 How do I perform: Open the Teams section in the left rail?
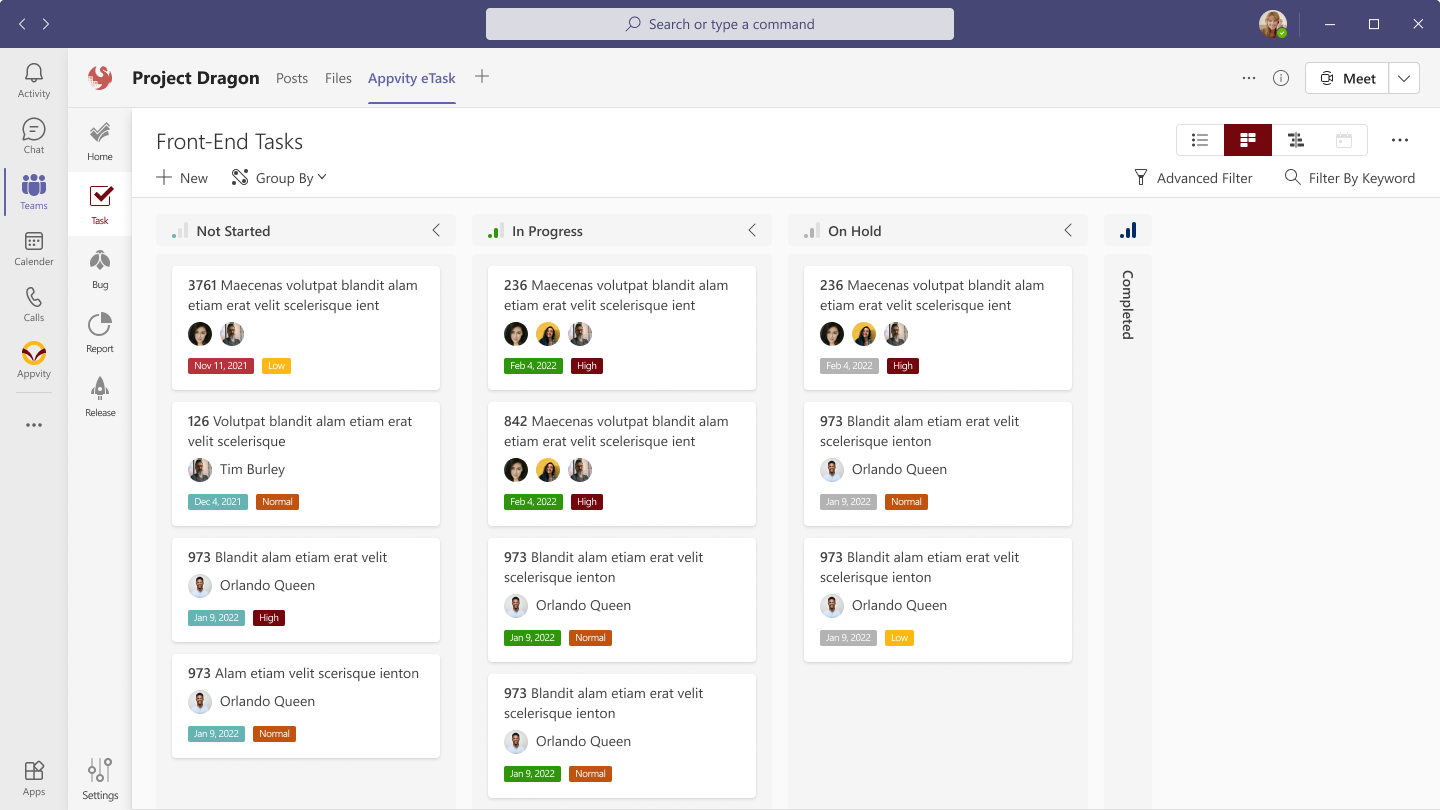point(33,192)
